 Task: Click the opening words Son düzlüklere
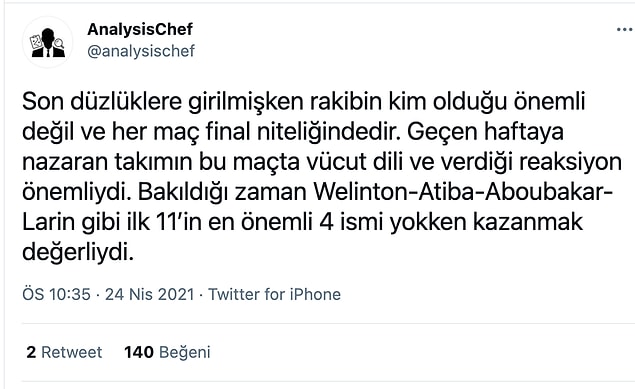[102, 102]
